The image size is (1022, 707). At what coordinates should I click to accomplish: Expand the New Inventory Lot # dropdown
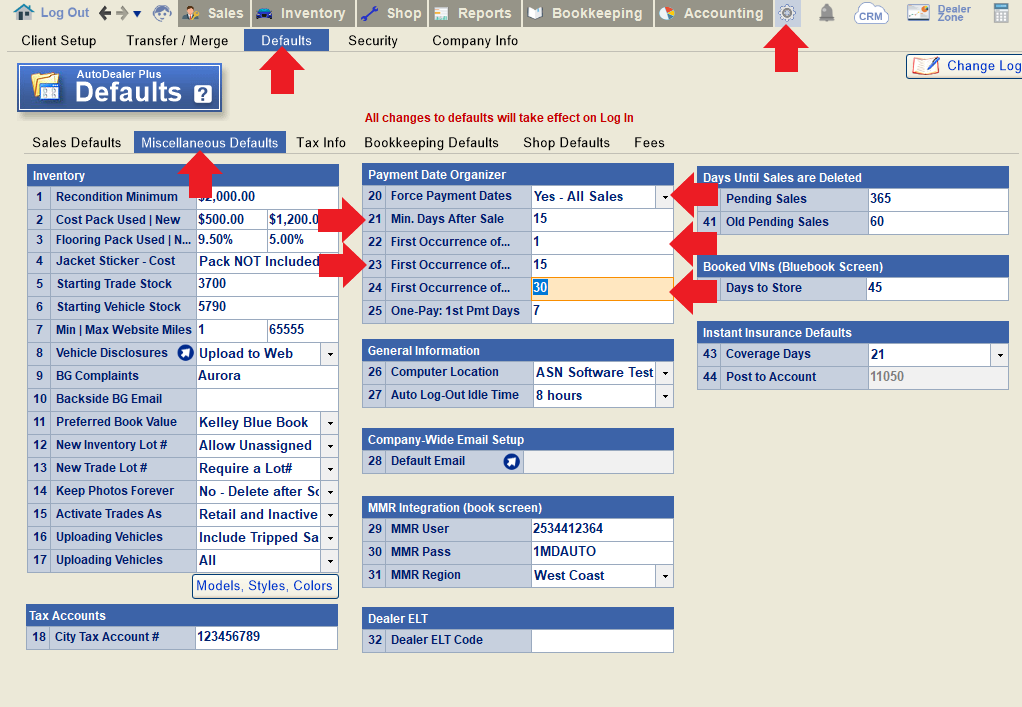tap(330, 446)
